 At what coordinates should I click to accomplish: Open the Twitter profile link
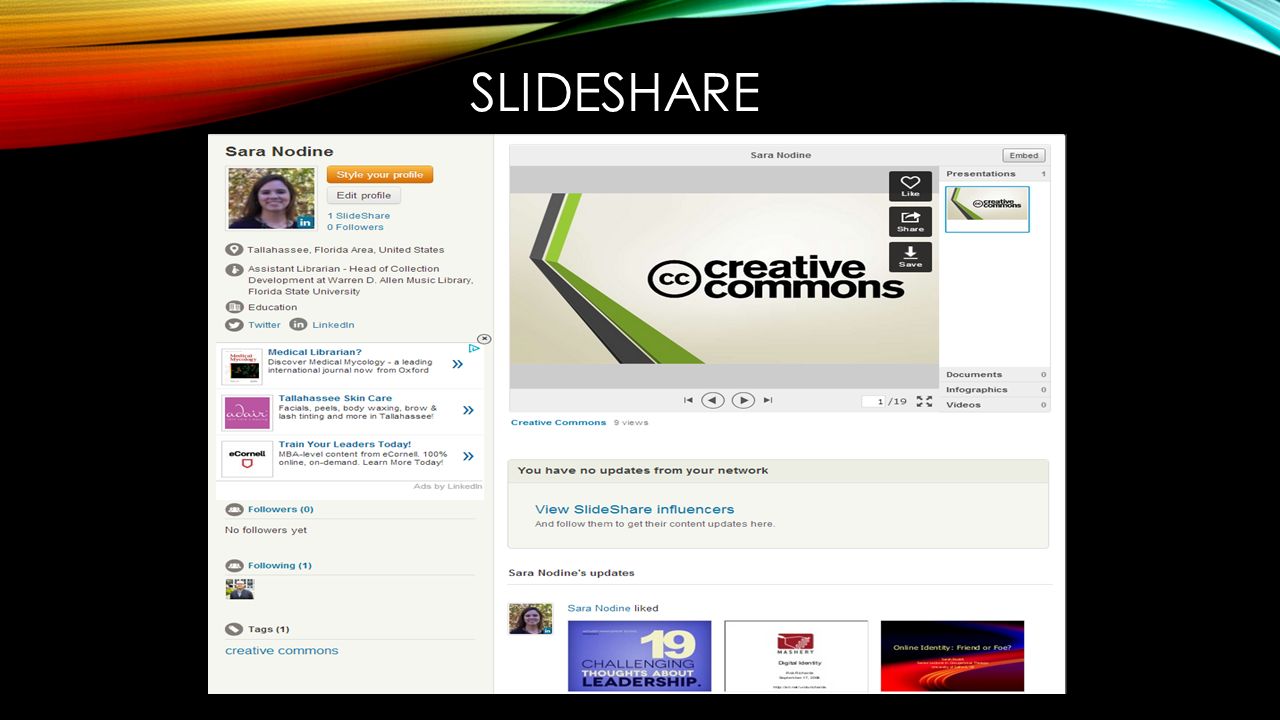pos(264,325)
